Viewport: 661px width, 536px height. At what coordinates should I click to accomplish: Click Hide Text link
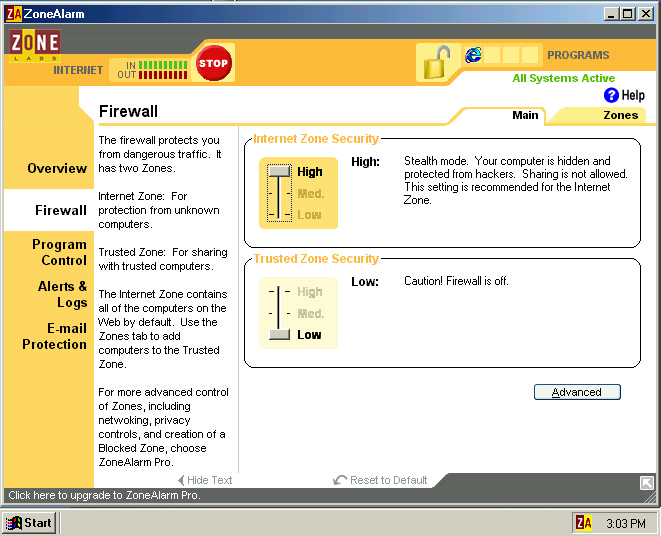[x=205, y=480]
